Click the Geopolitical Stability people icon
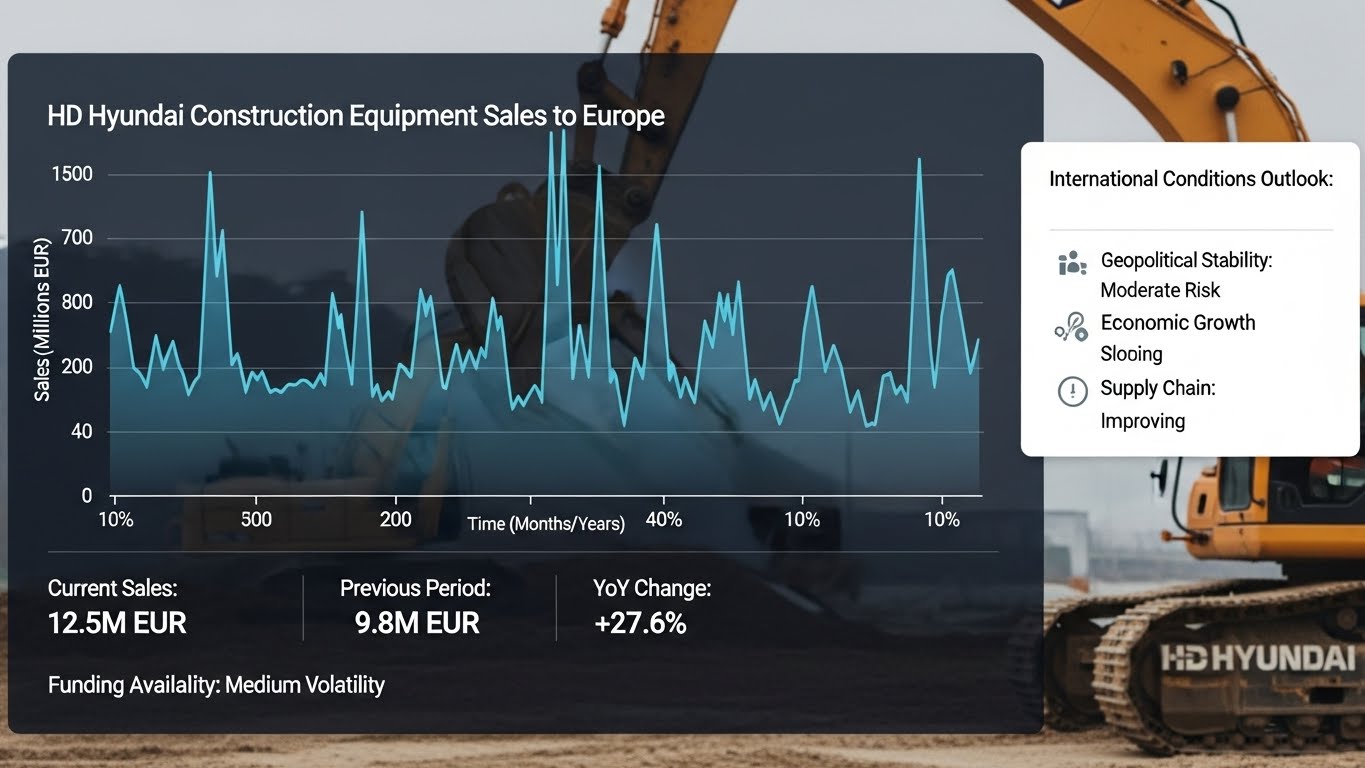This screenshot has width=1365, height=768. [x=1072, y=264]
